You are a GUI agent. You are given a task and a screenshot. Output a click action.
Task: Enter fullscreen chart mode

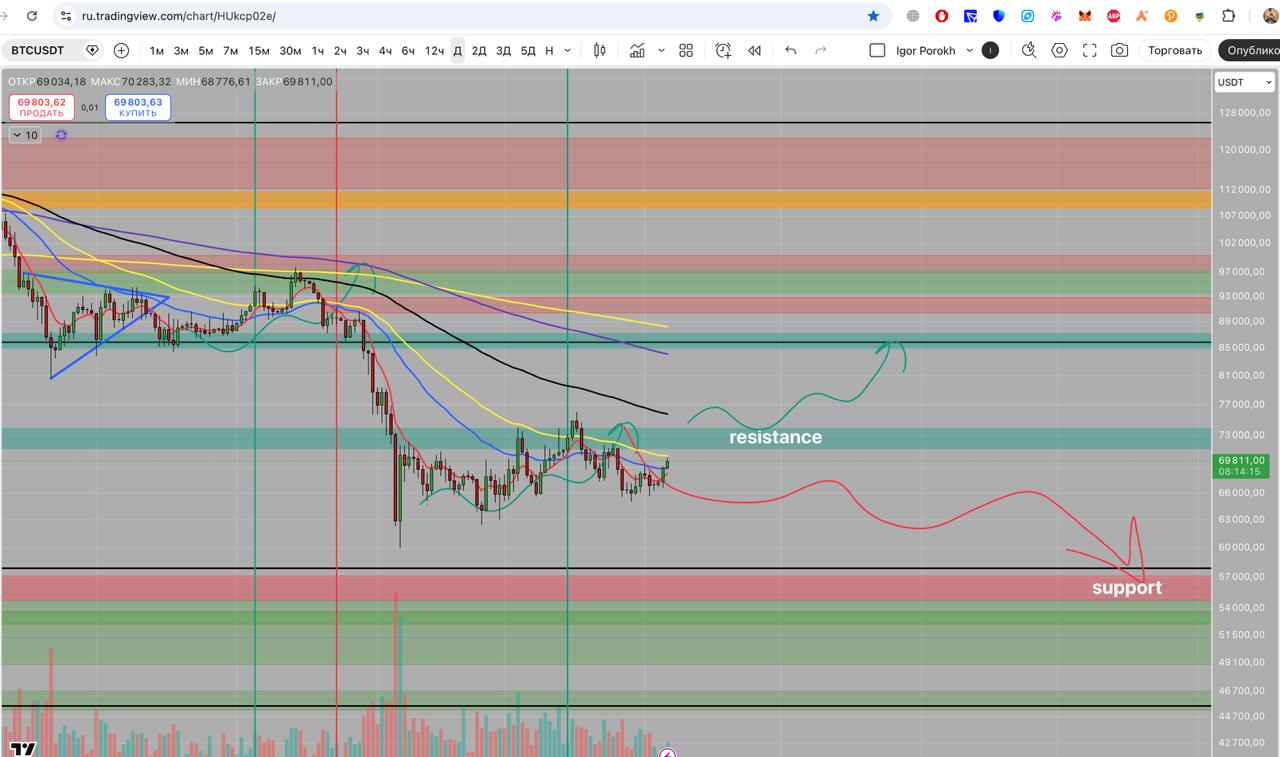[x=1090, y=50]
